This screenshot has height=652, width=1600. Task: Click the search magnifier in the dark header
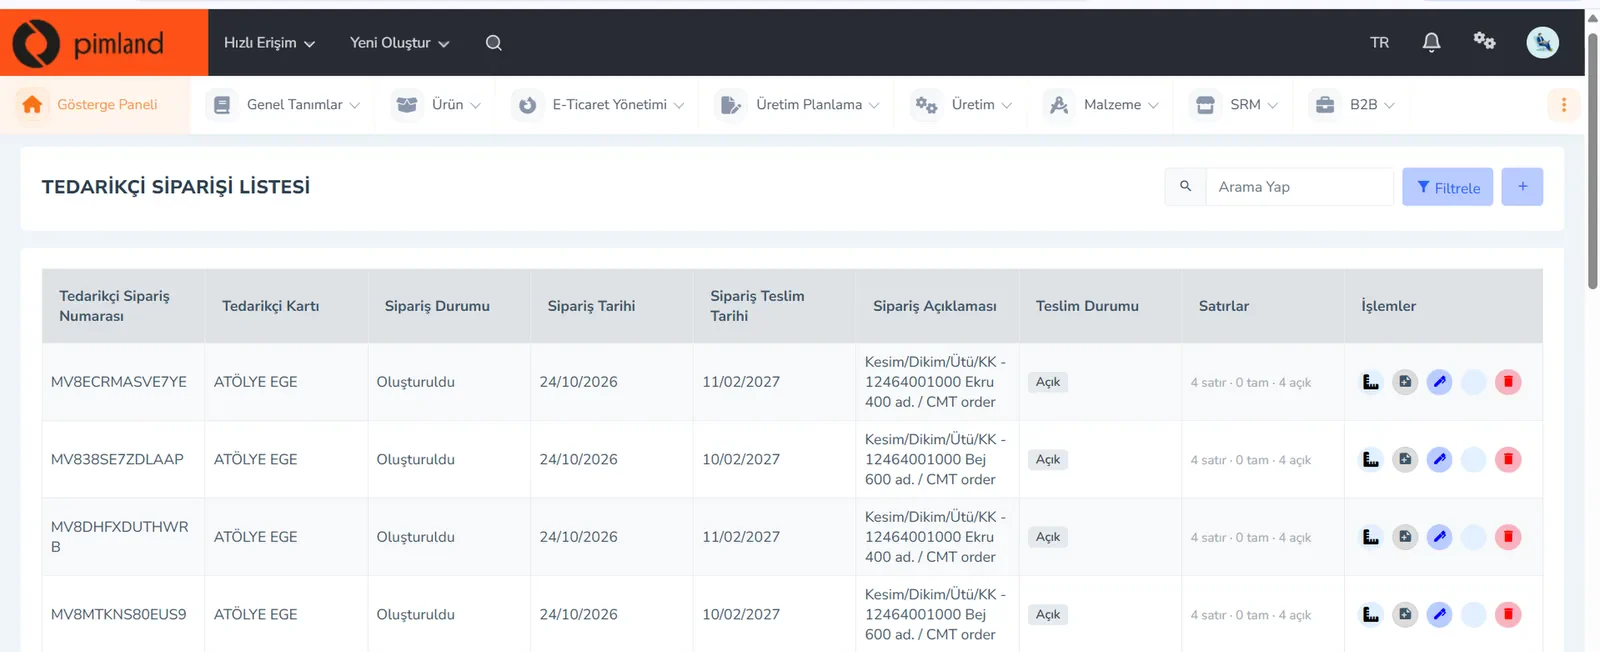coord(494,43)
